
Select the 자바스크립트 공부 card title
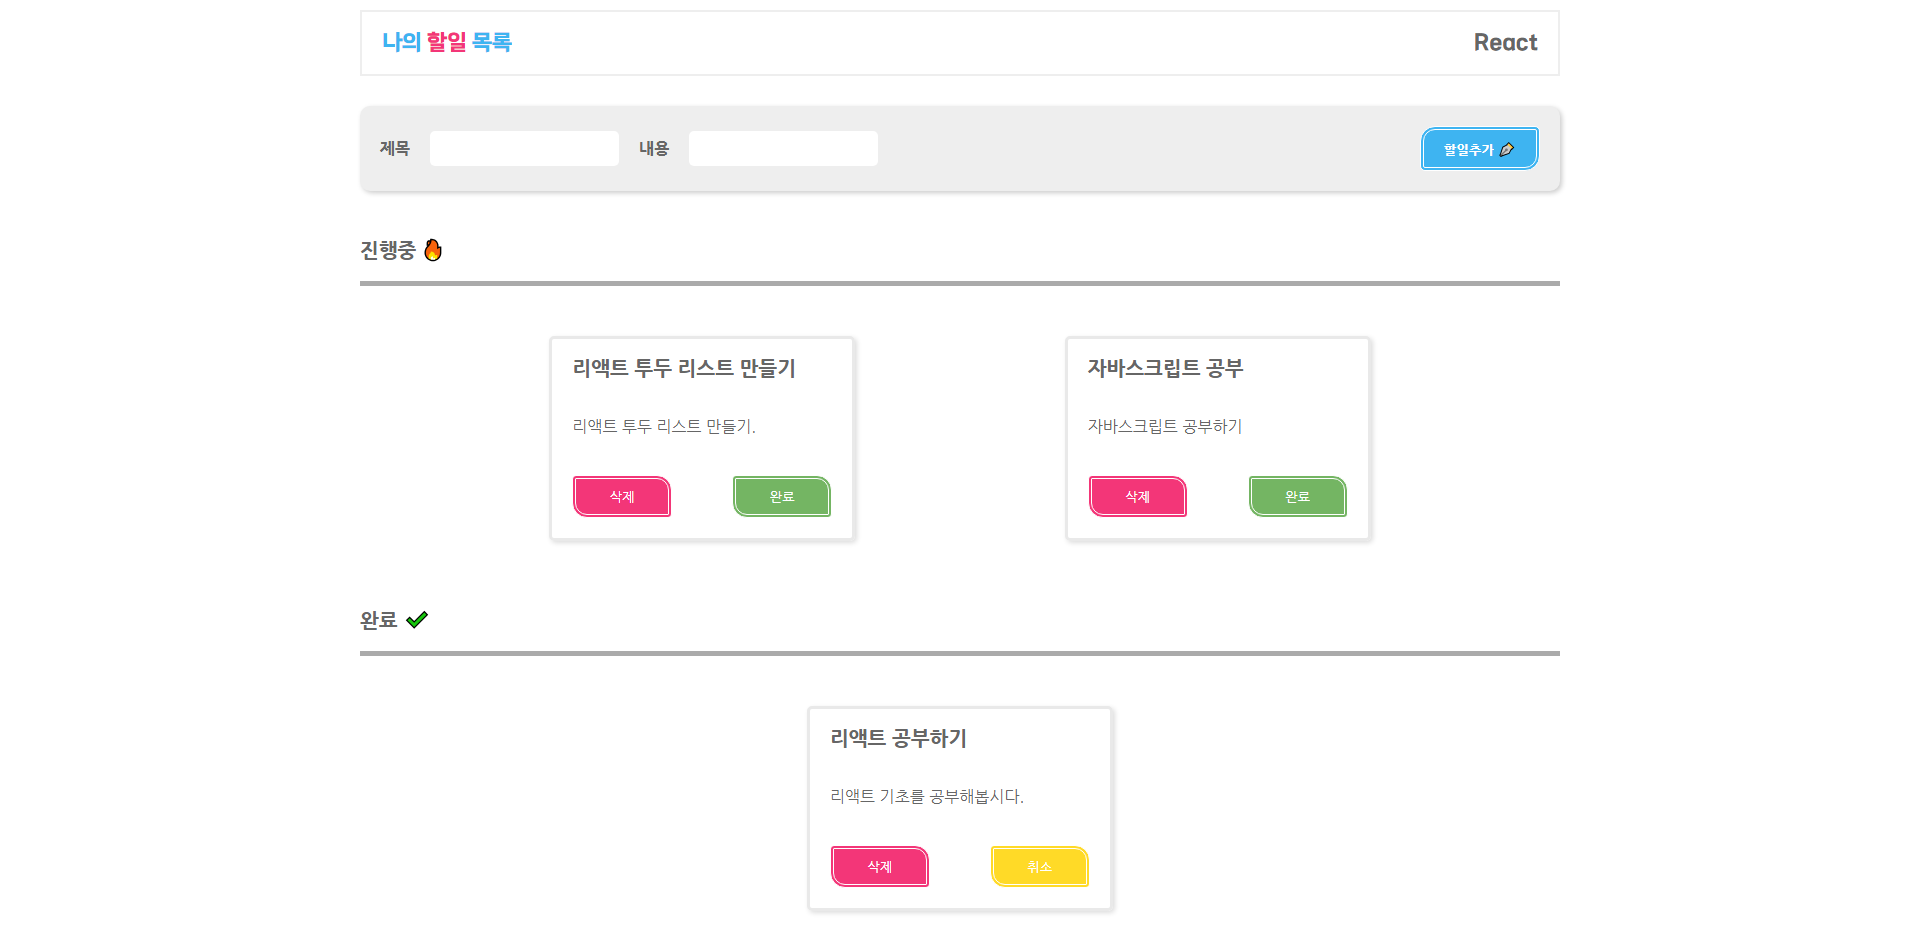[1165, 368]
